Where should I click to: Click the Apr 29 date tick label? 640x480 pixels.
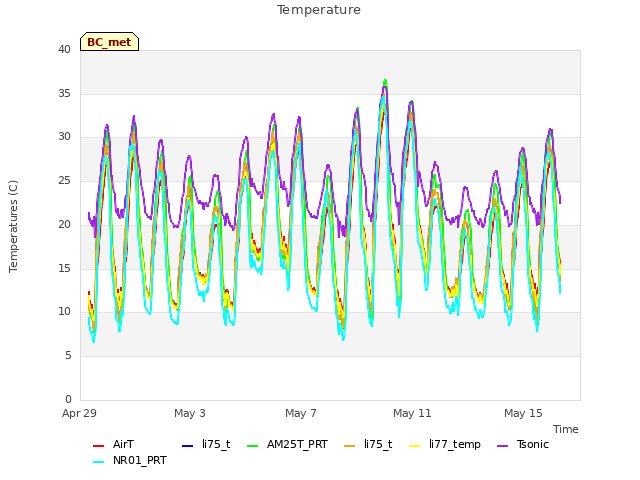[x=79, y=413]
